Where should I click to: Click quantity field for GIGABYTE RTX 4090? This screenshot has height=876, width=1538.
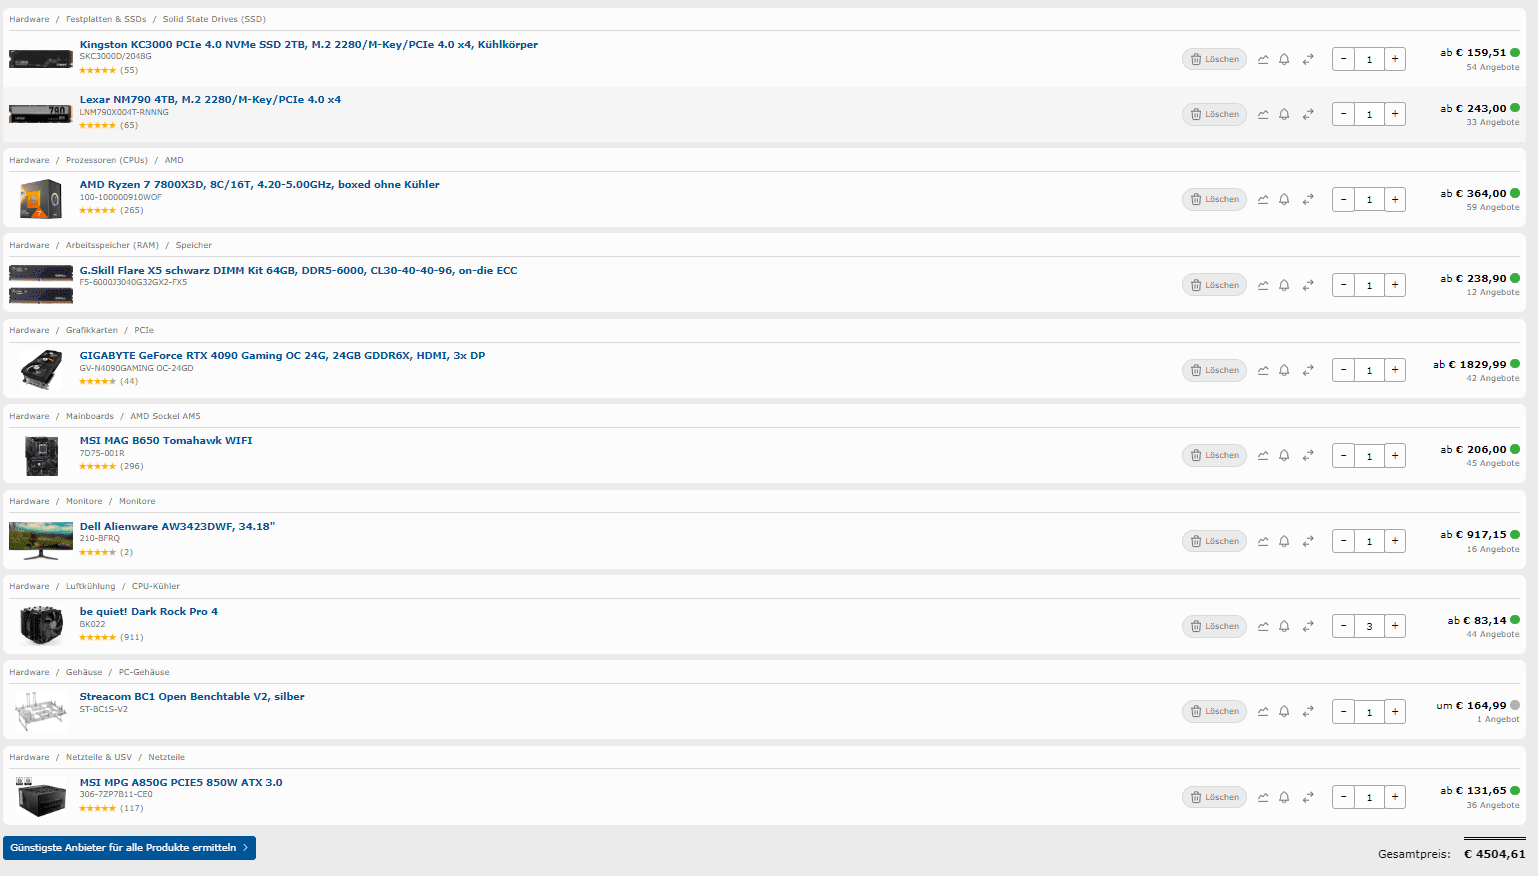tap(1369, 370)
